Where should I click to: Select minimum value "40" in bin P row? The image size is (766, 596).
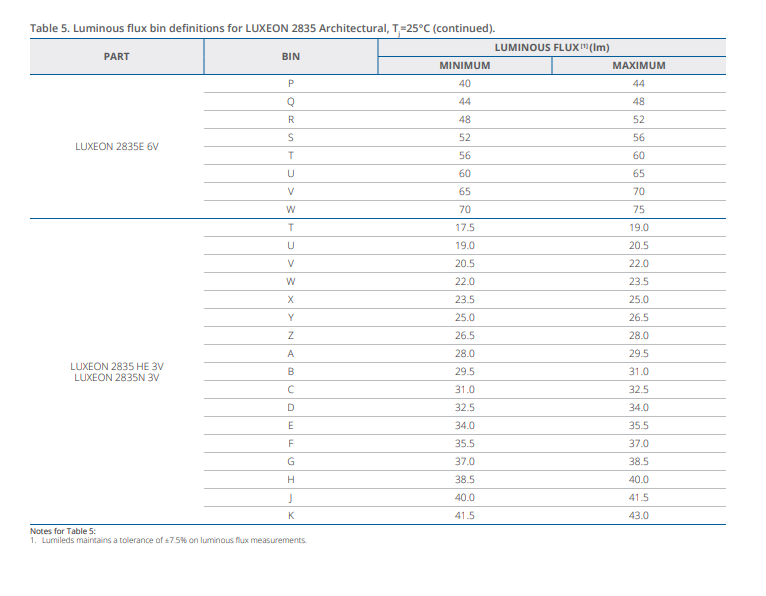pos(465,84)
